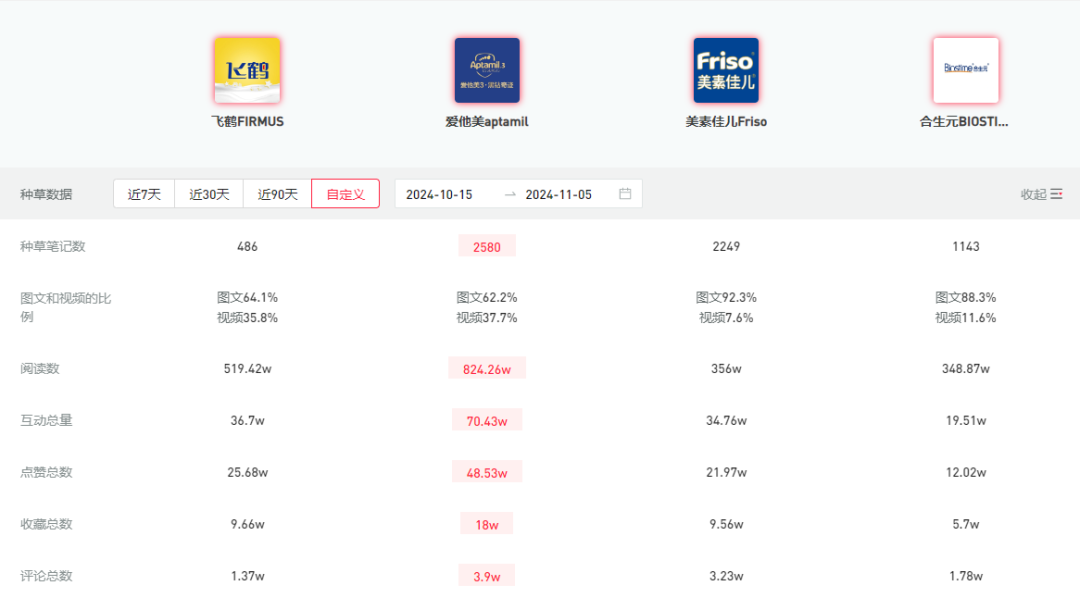Click the 5.7w favorites value
The width and height of the screenshot is (1080, 598).
tap(966, 524)
